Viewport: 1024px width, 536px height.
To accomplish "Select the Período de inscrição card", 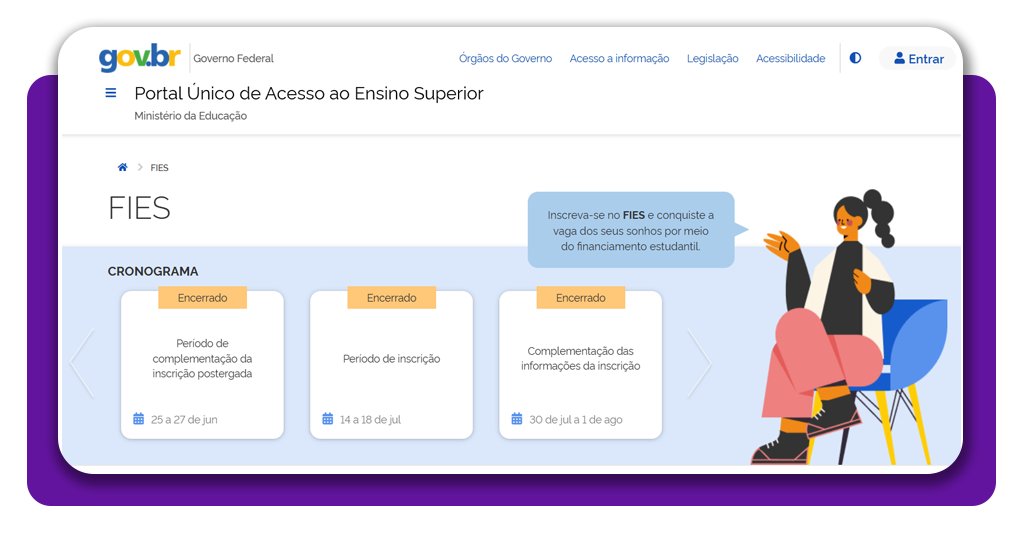I will tap(391, 360).
